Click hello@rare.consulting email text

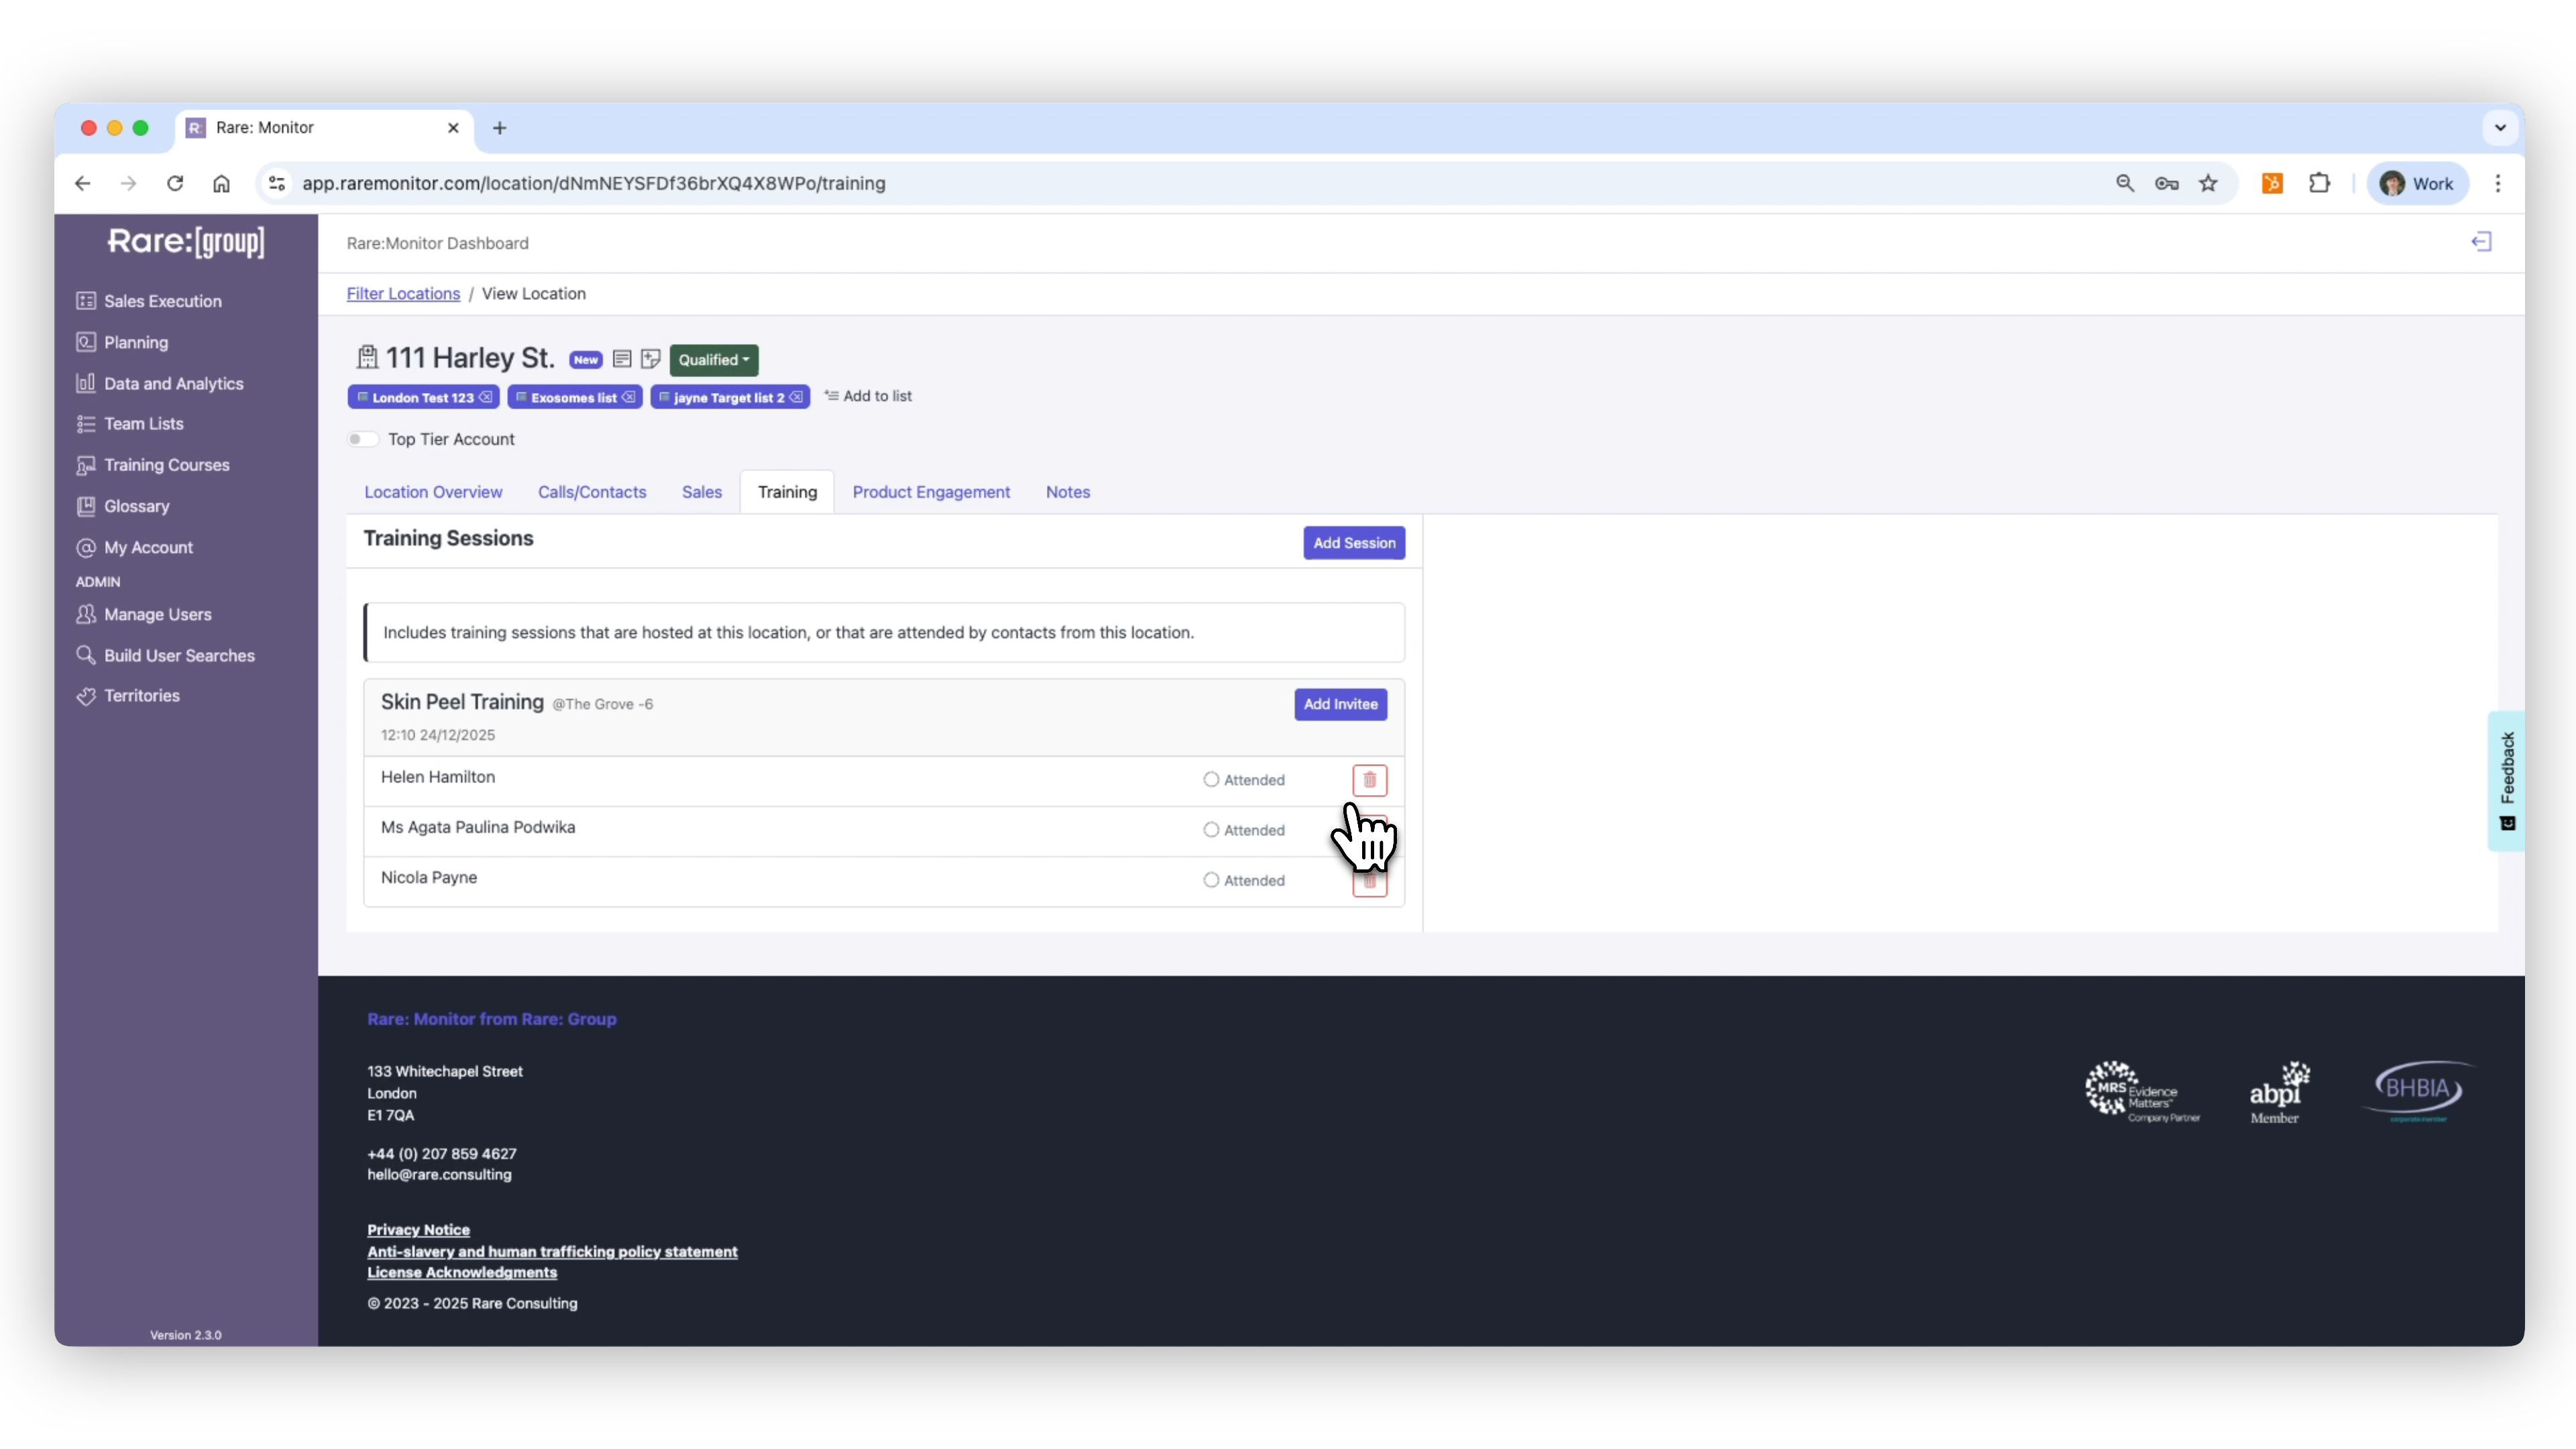click(x=439, y=1175)
